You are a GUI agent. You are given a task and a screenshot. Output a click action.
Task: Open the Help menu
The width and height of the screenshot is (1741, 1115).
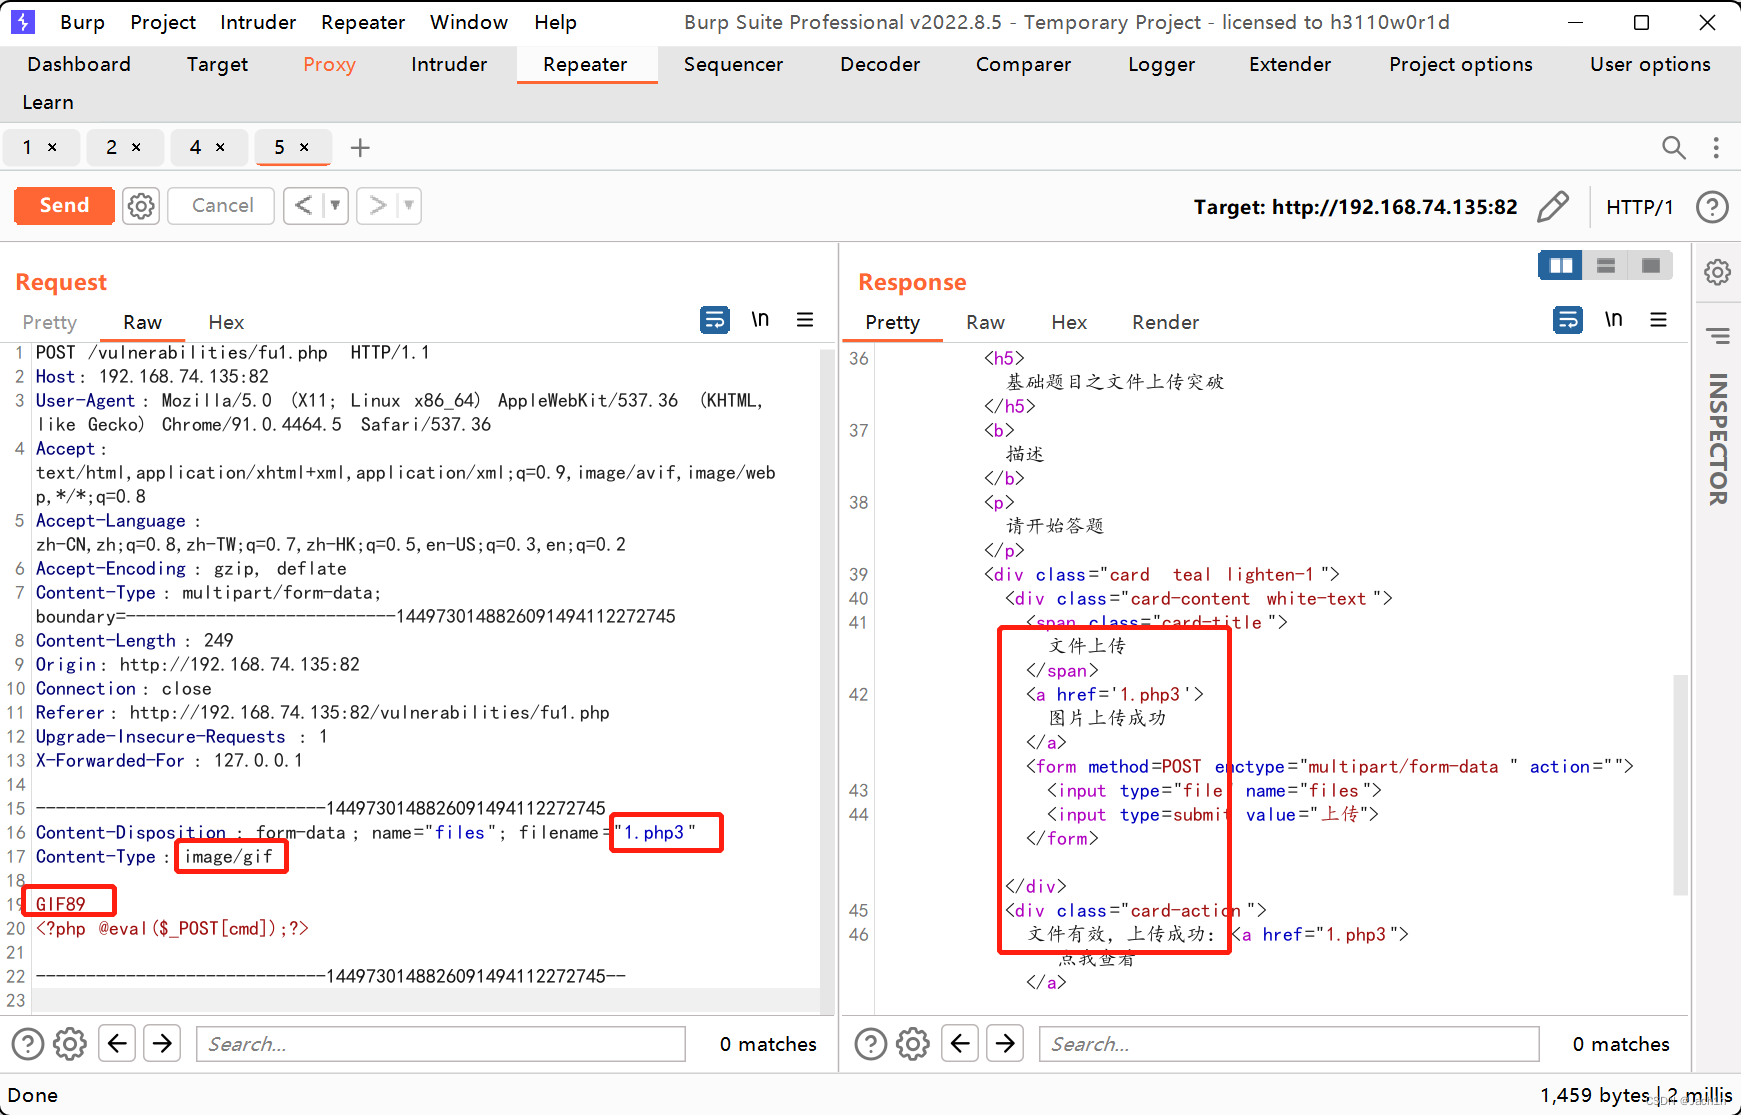click(555, 22)
